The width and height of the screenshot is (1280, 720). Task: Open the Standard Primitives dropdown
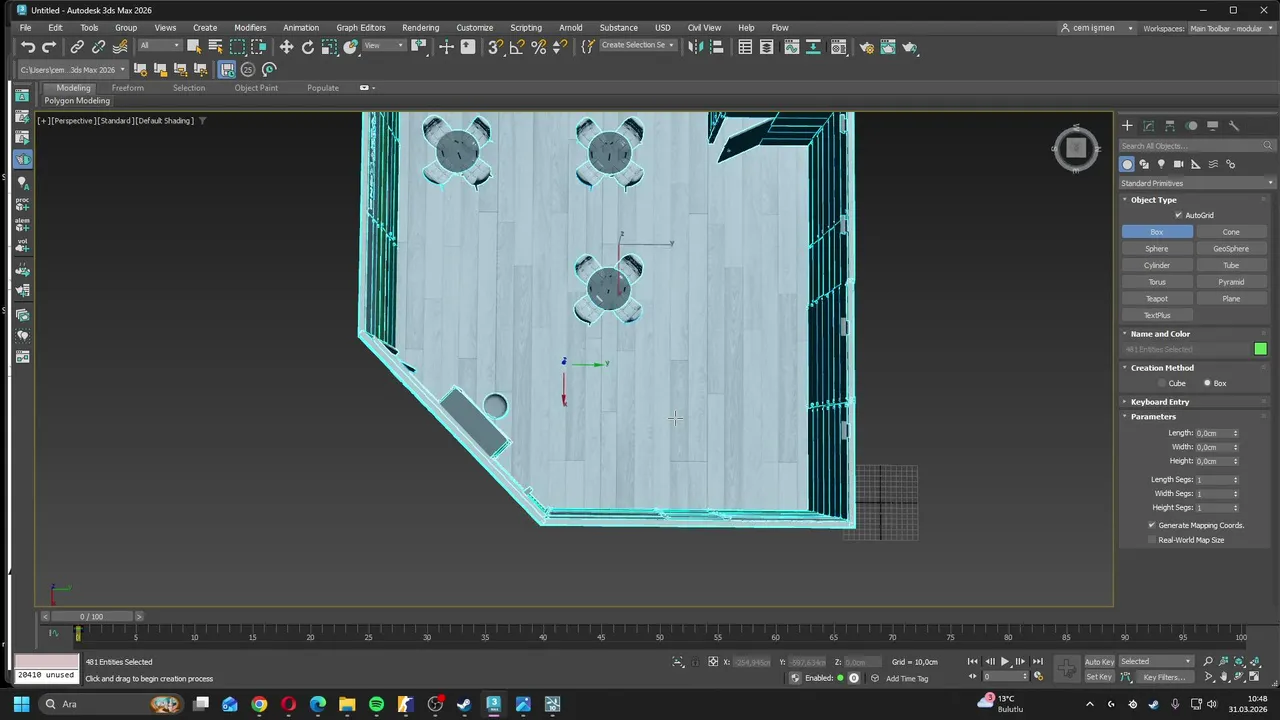coord(1196,183)
